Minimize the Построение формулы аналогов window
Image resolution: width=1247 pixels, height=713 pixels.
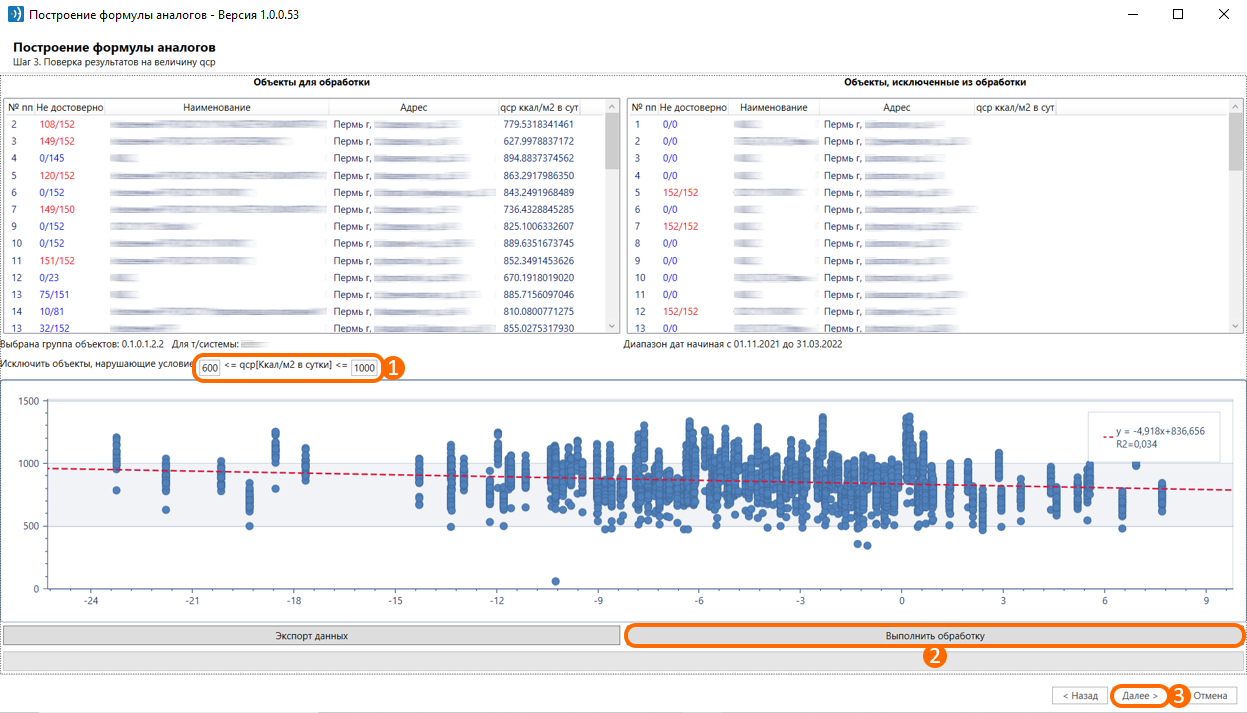click(x=1132, y=15)
